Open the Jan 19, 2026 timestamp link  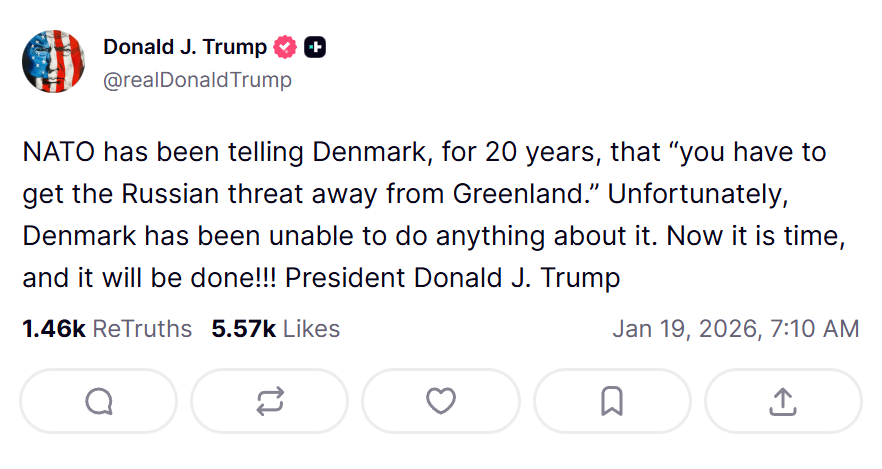click(735, 329)
